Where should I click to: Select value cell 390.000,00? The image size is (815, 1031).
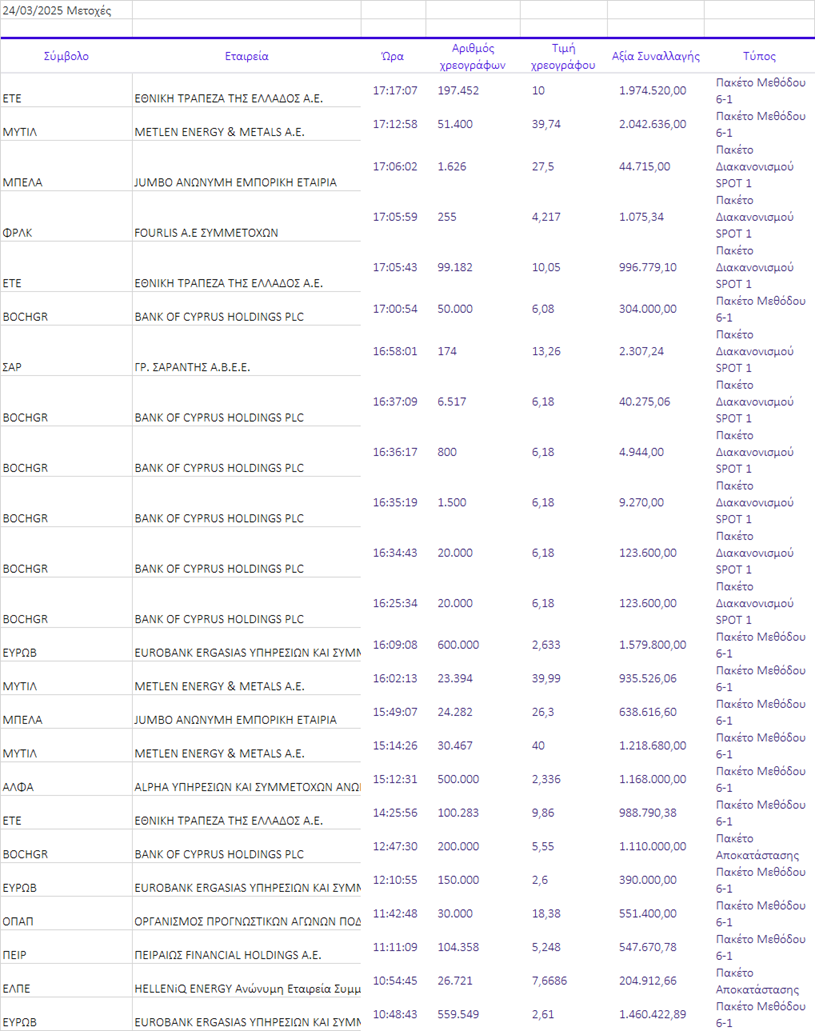point(647,880)
